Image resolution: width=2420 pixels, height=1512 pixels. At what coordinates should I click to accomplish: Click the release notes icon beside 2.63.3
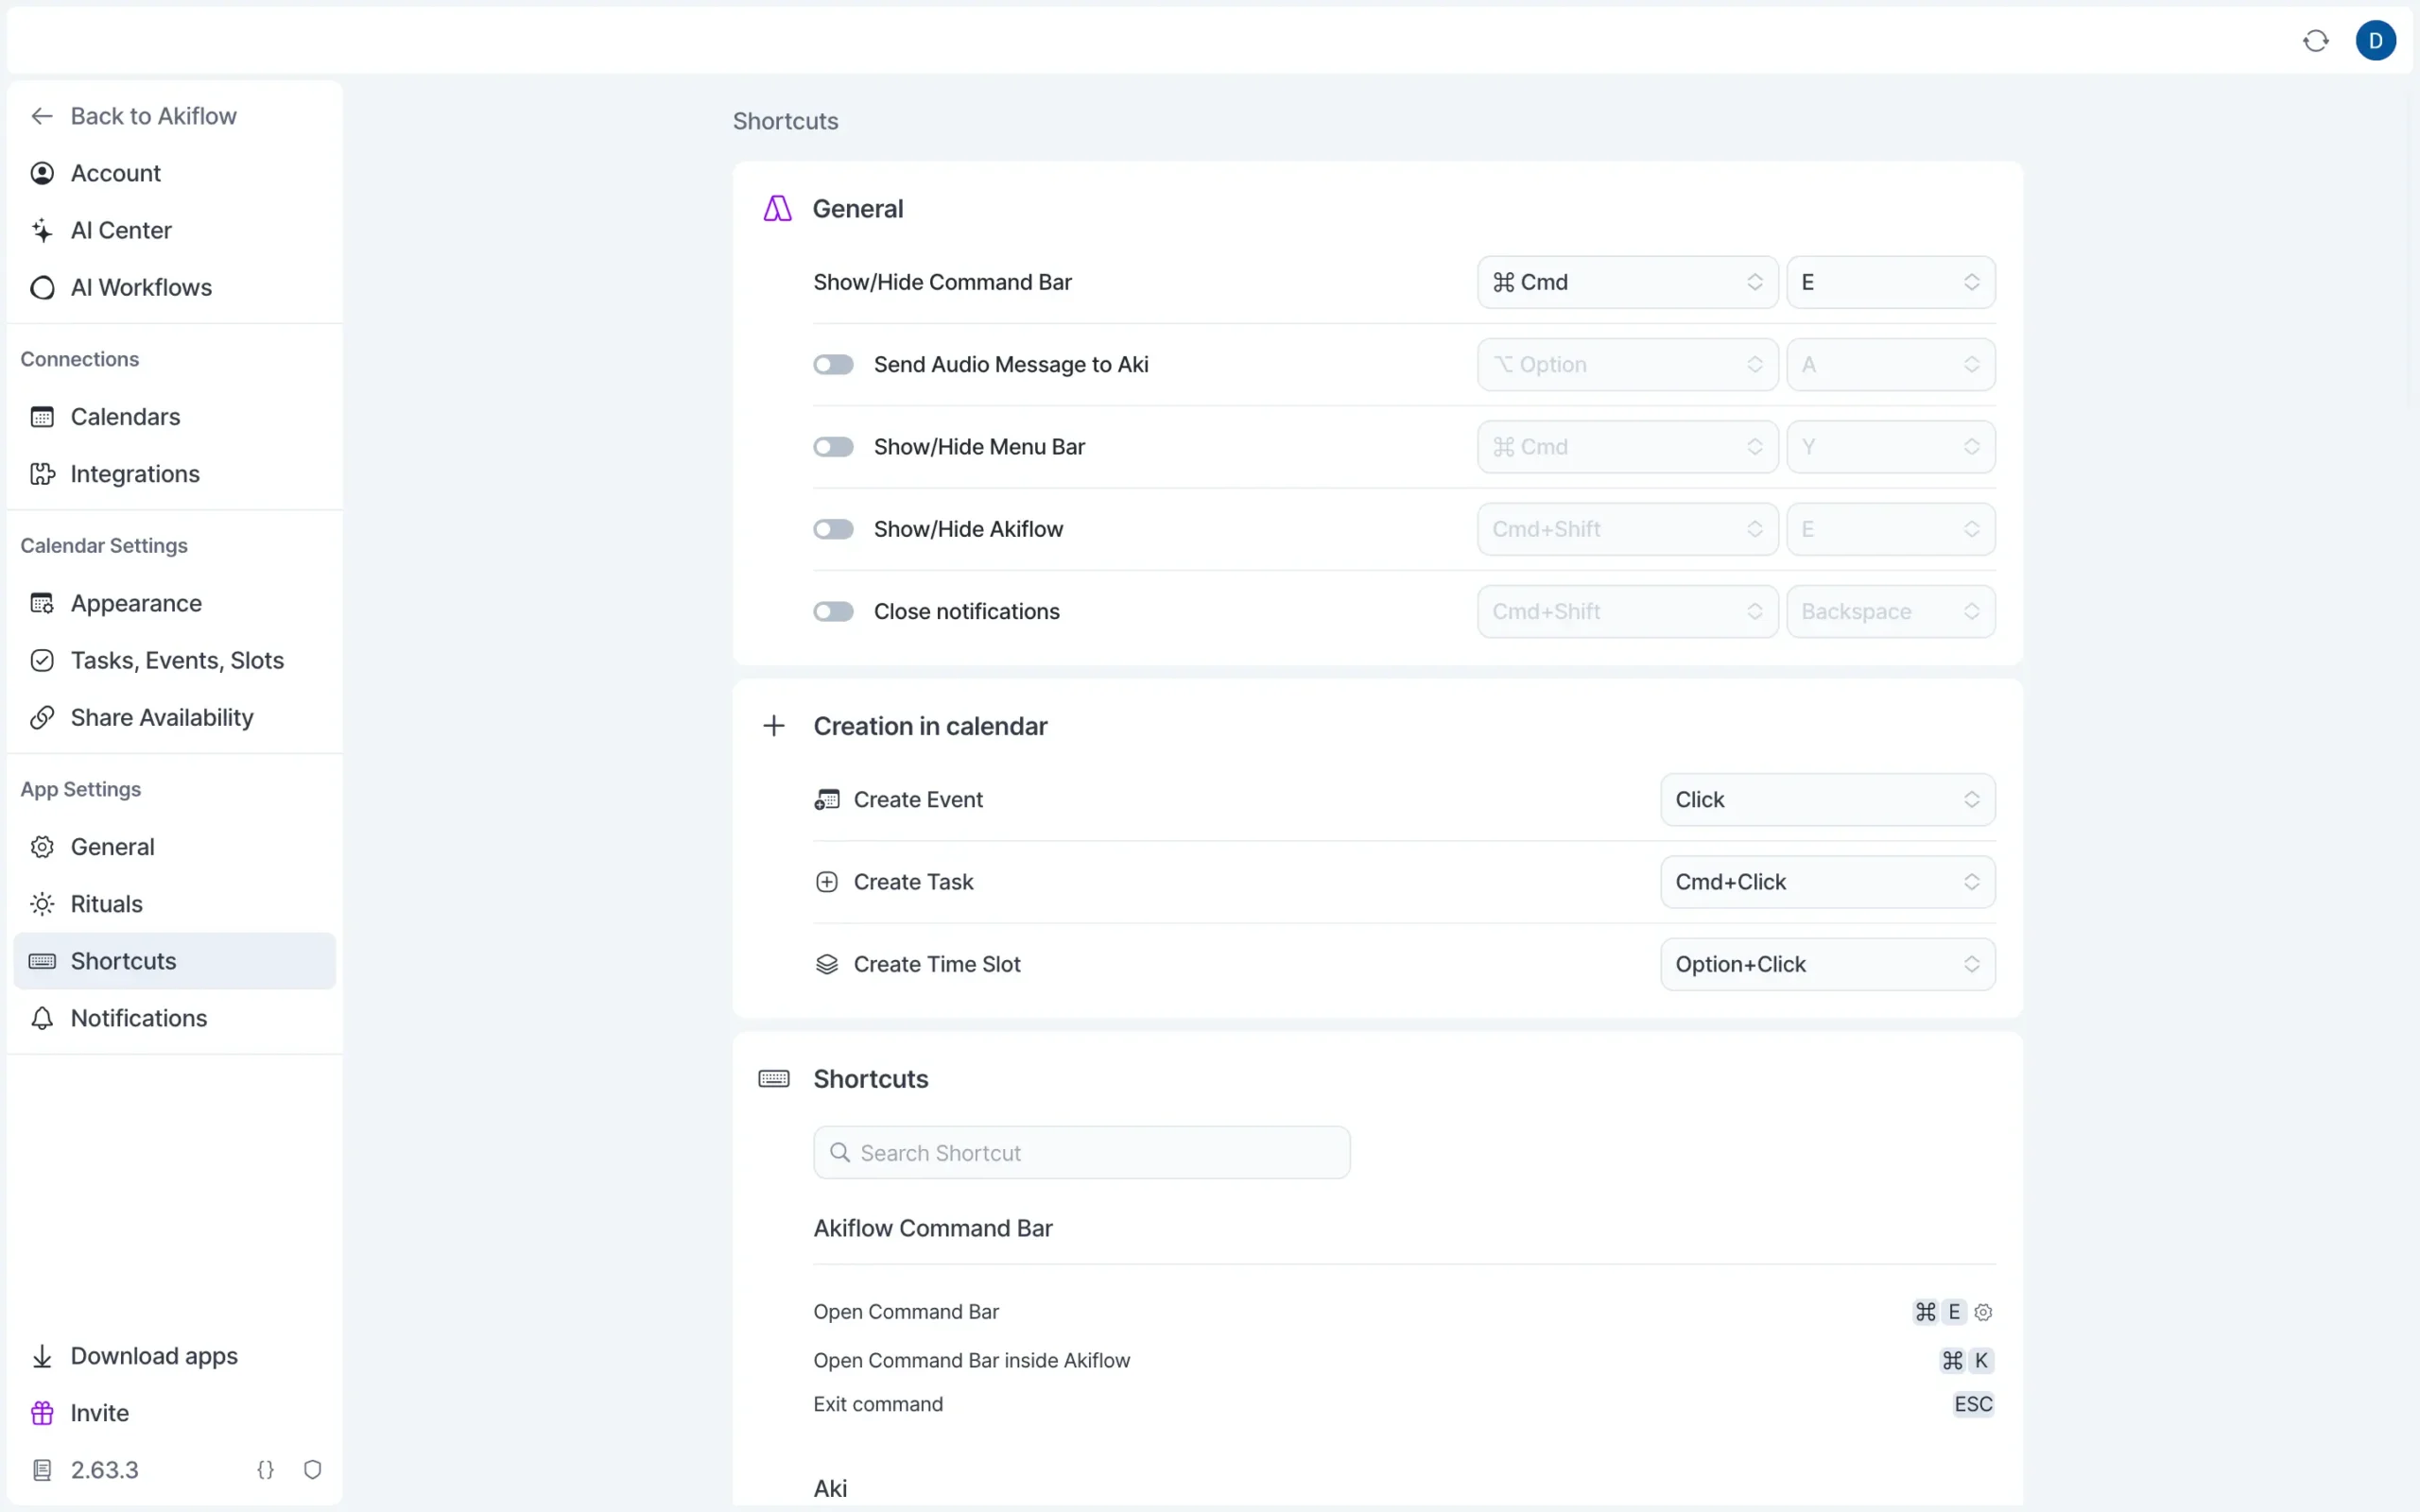tap(42, 1470)
